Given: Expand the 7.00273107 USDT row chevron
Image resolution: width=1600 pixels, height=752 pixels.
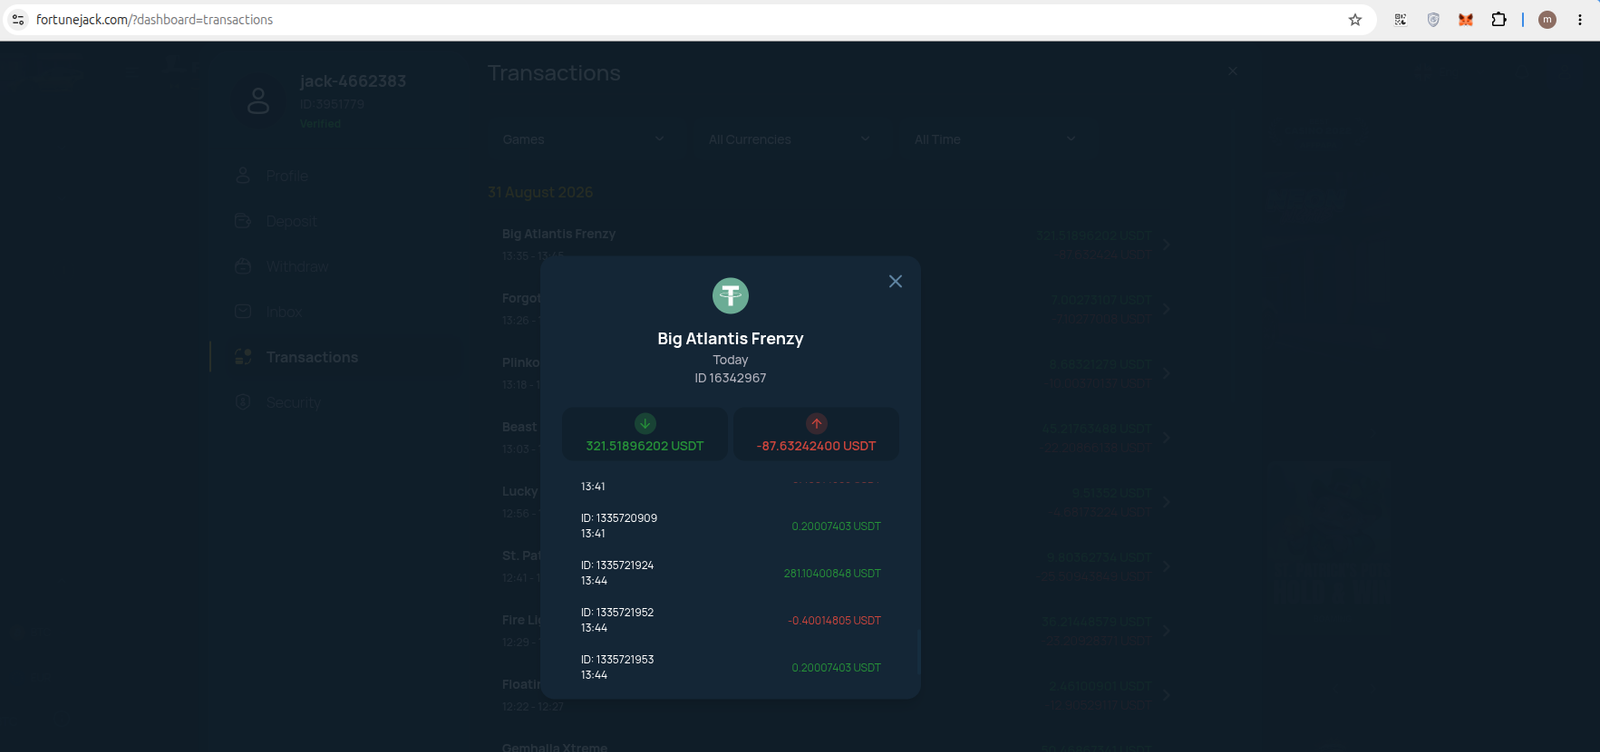Looking at the screenshot, I should point(1166,309).
